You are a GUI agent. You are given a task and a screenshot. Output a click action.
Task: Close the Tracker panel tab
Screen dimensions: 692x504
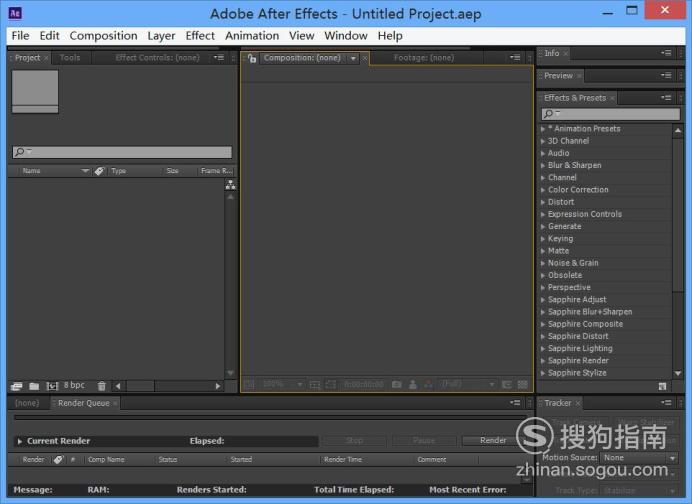pyautogui.click(x=577, y=403)
